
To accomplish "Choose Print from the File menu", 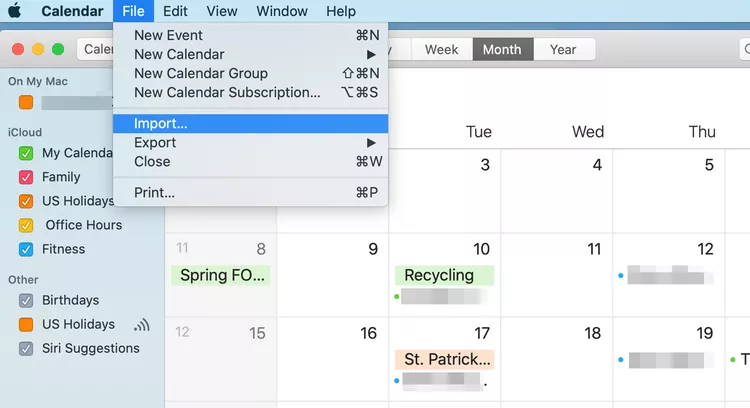I will click(x=155, y=192).
